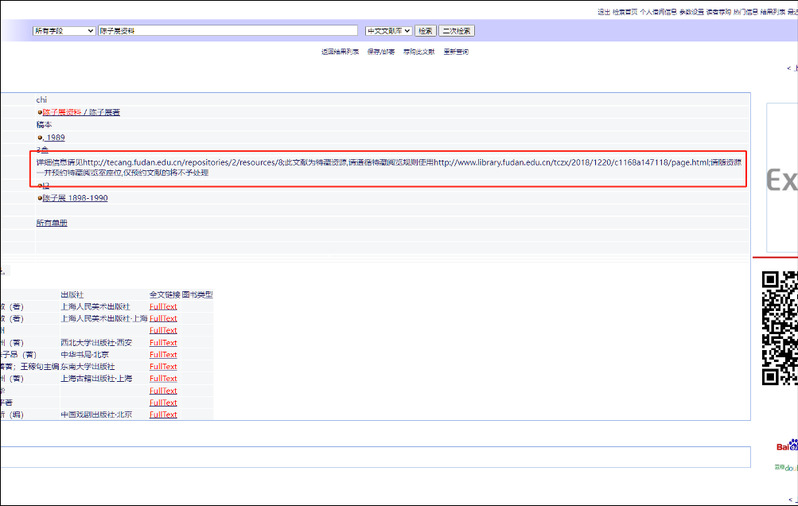The width and height of the screenshot is (798, 506).
Task: Open FullText link for 东南大学出版社
Action: [163, 366]
